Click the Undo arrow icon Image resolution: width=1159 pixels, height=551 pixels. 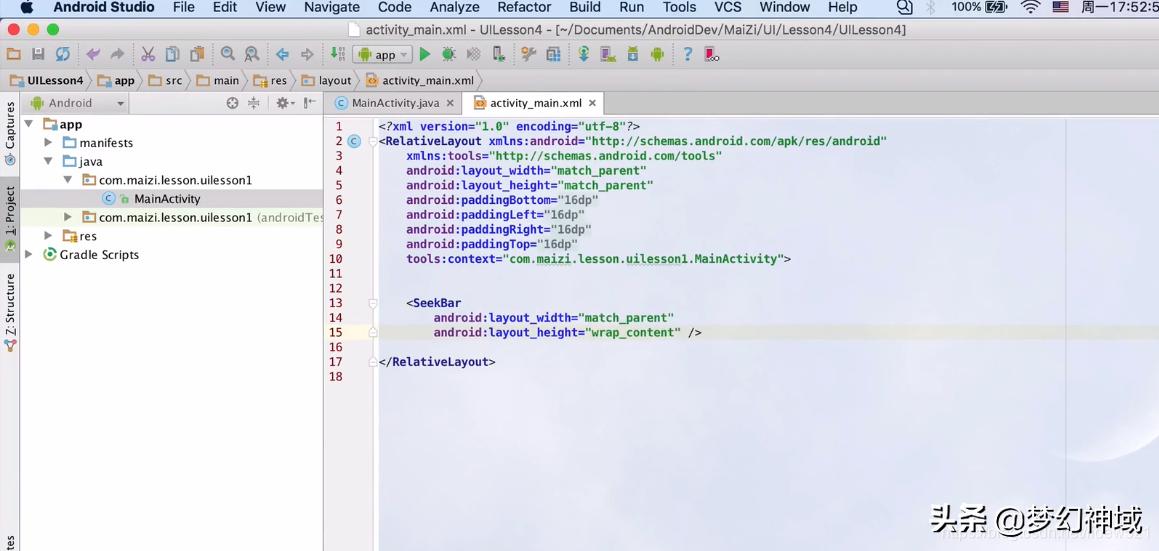[93, 55]
